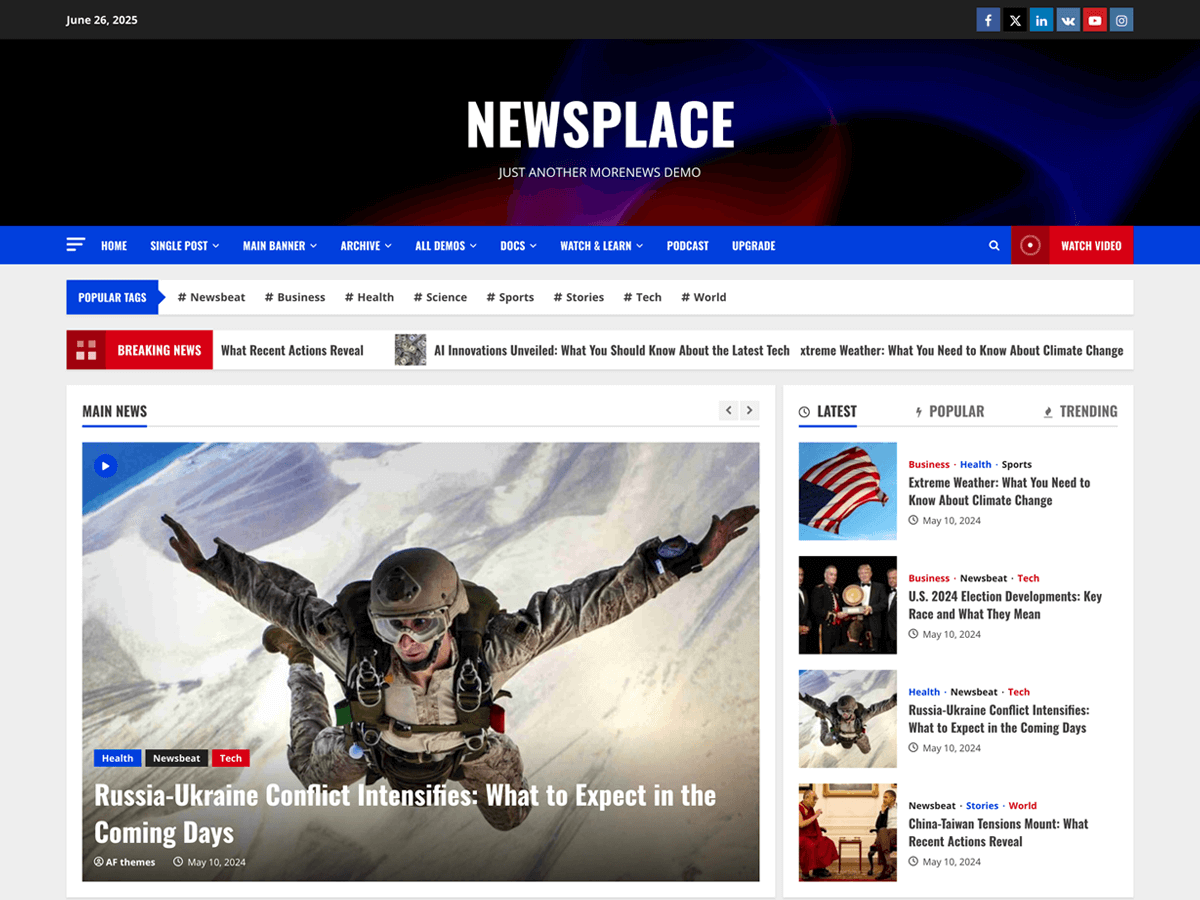Select the Home menu item
Image resolution: width=1200 pixels, height=900 pixels.
[x=114, y=245]
